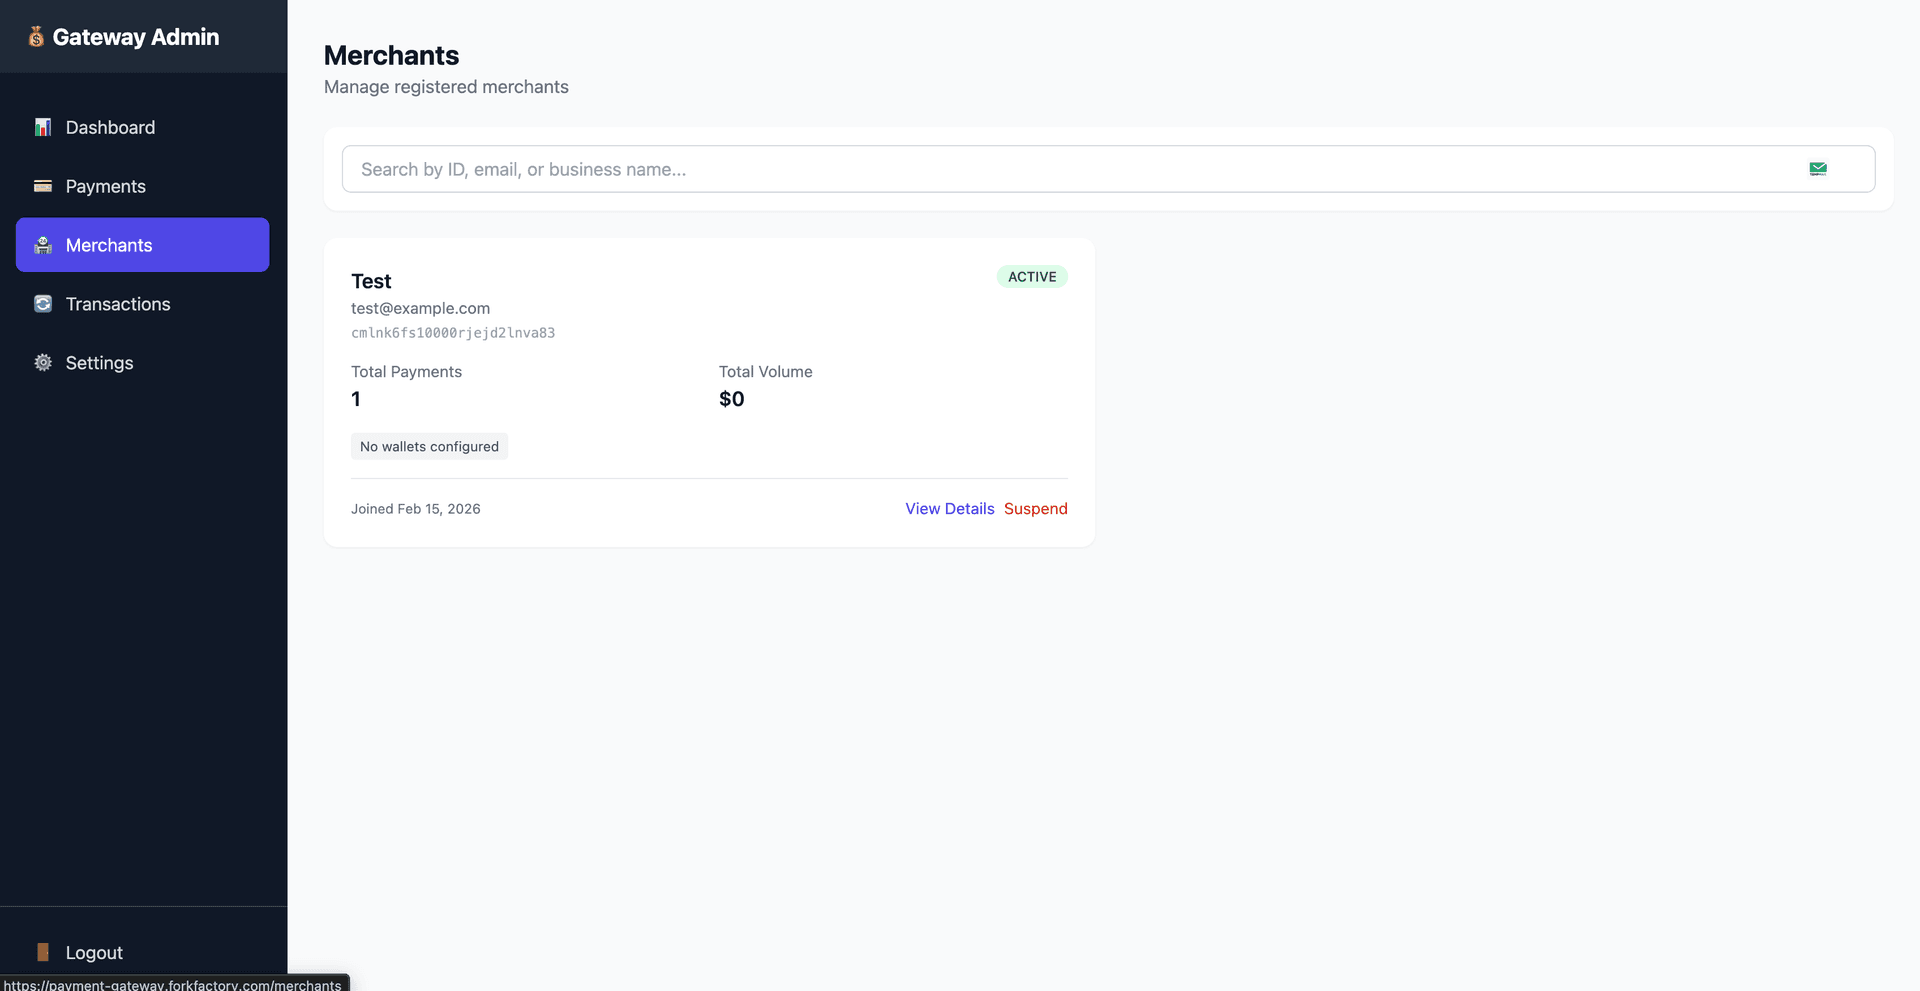
Task: Click the Logout door icon
Action: coord(43,952)
